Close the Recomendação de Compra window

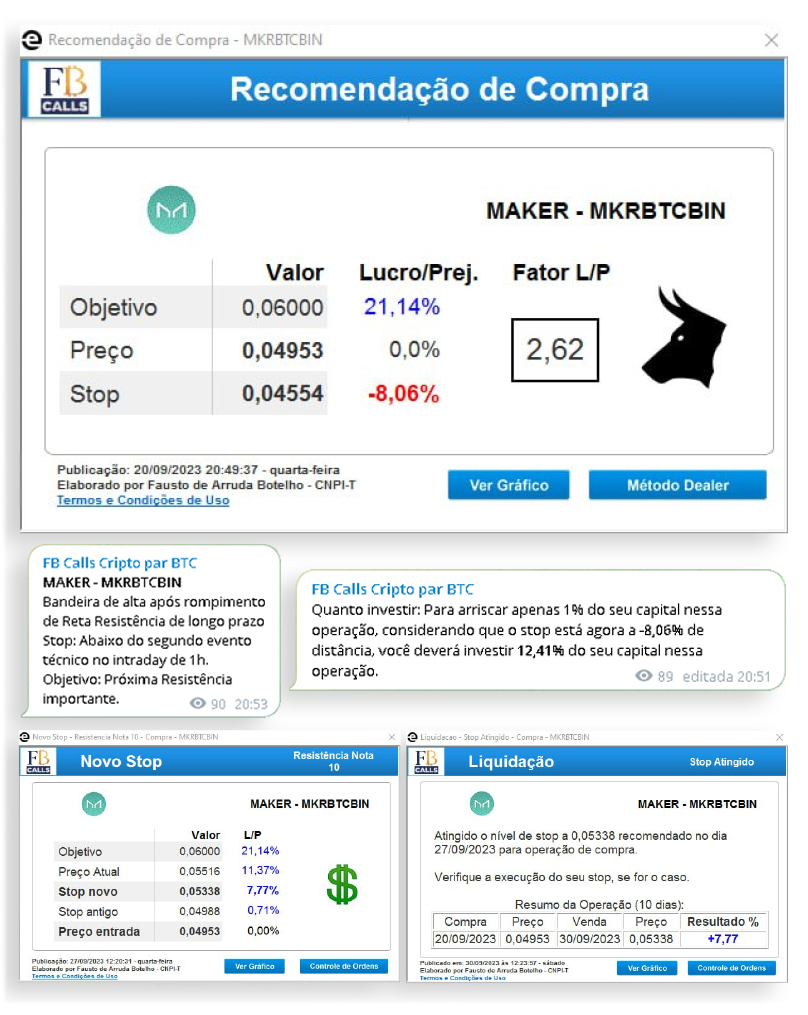pyautogui.click(x=771, y=40)
